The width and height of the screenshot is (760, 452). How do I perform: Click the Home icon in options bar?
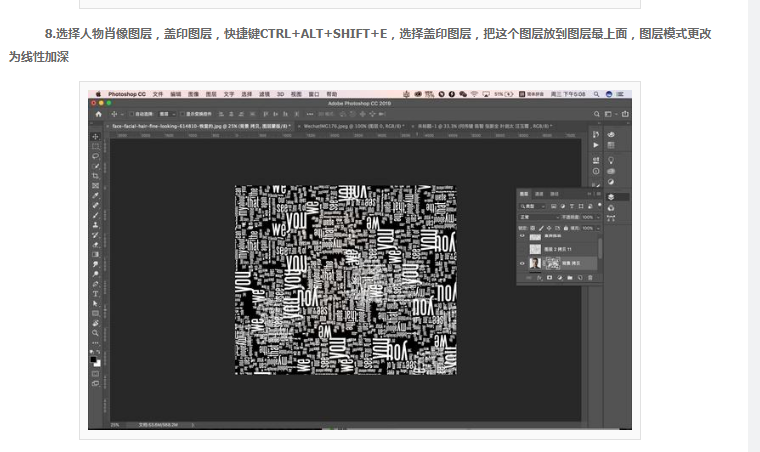98,114
